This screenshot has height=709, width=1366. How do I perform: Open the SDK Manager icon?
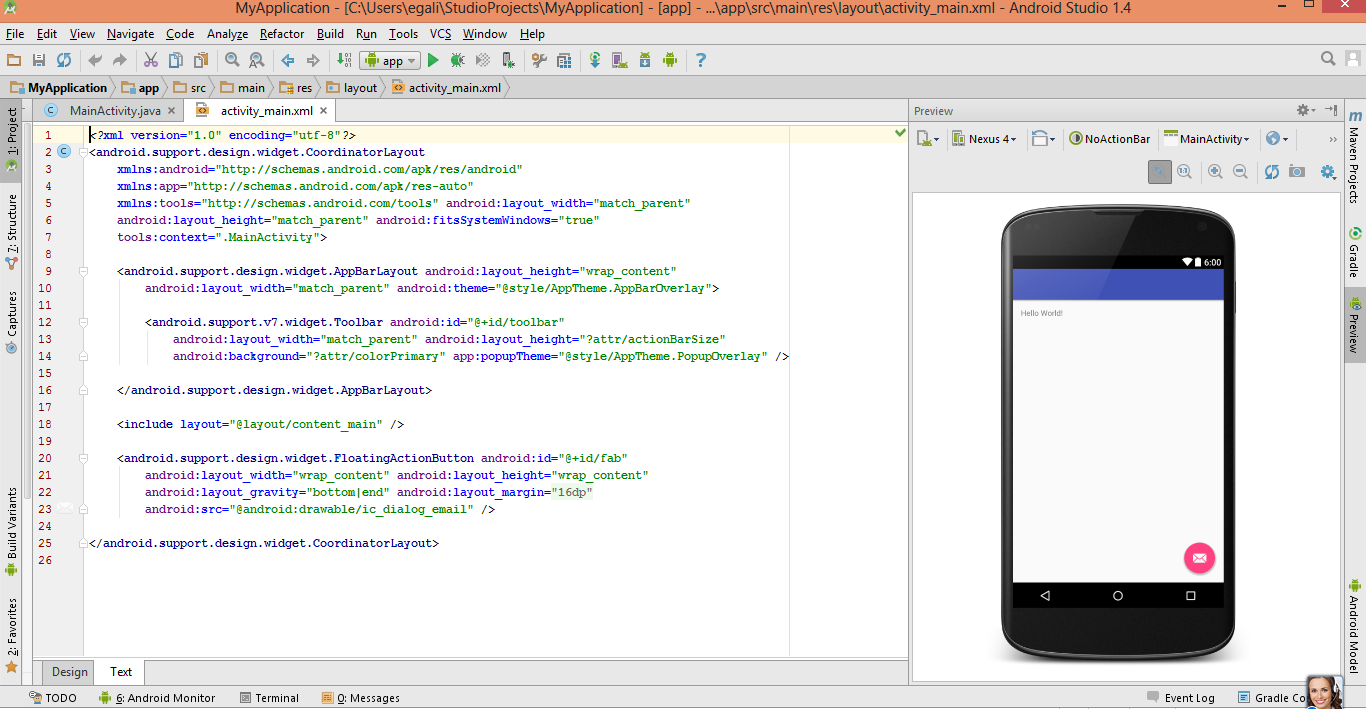click(645, 60)
